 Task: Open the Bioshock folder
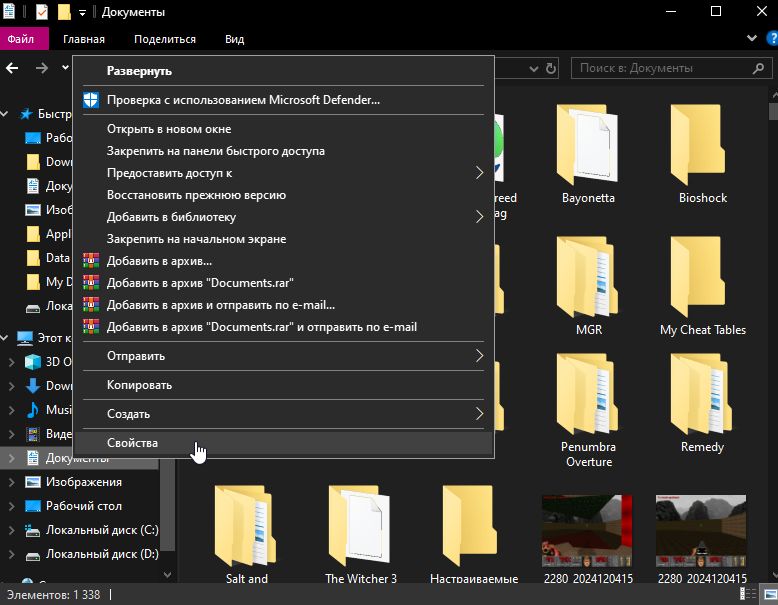point(703,154)
